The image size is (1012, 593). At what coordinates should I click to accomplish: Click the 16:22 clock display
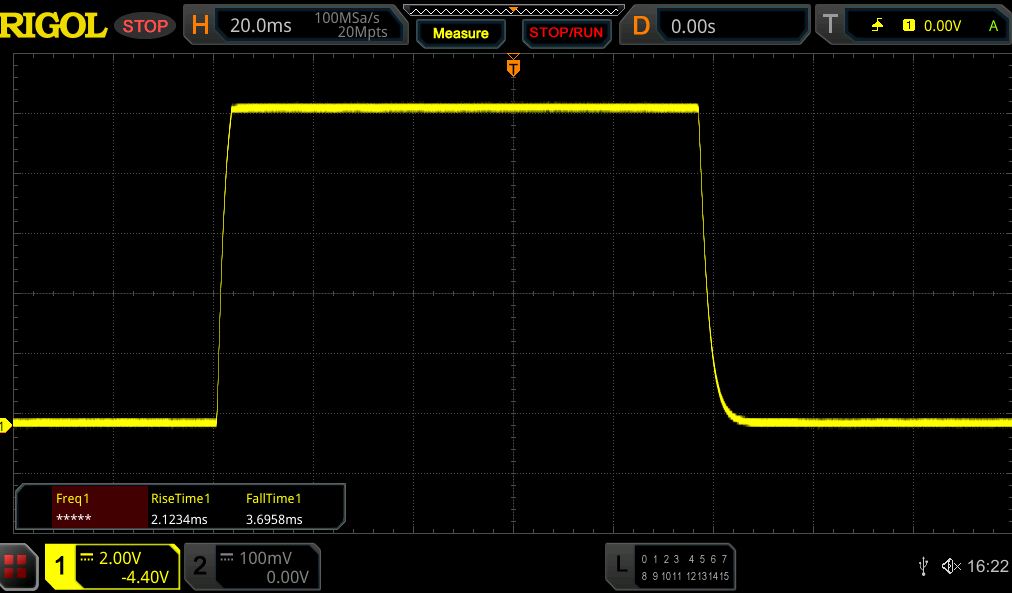click(x=988, y=567)
